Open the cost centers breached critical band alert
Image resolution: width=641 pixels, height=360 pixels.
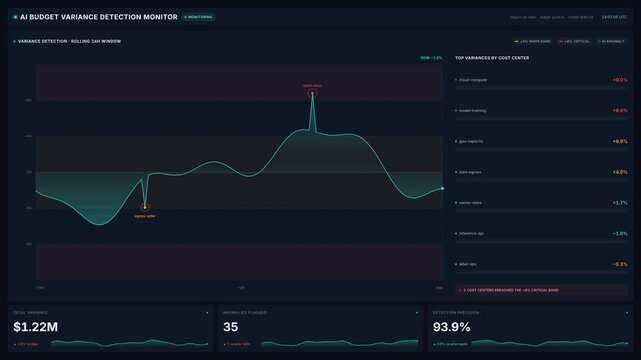[x=541, y=290]
